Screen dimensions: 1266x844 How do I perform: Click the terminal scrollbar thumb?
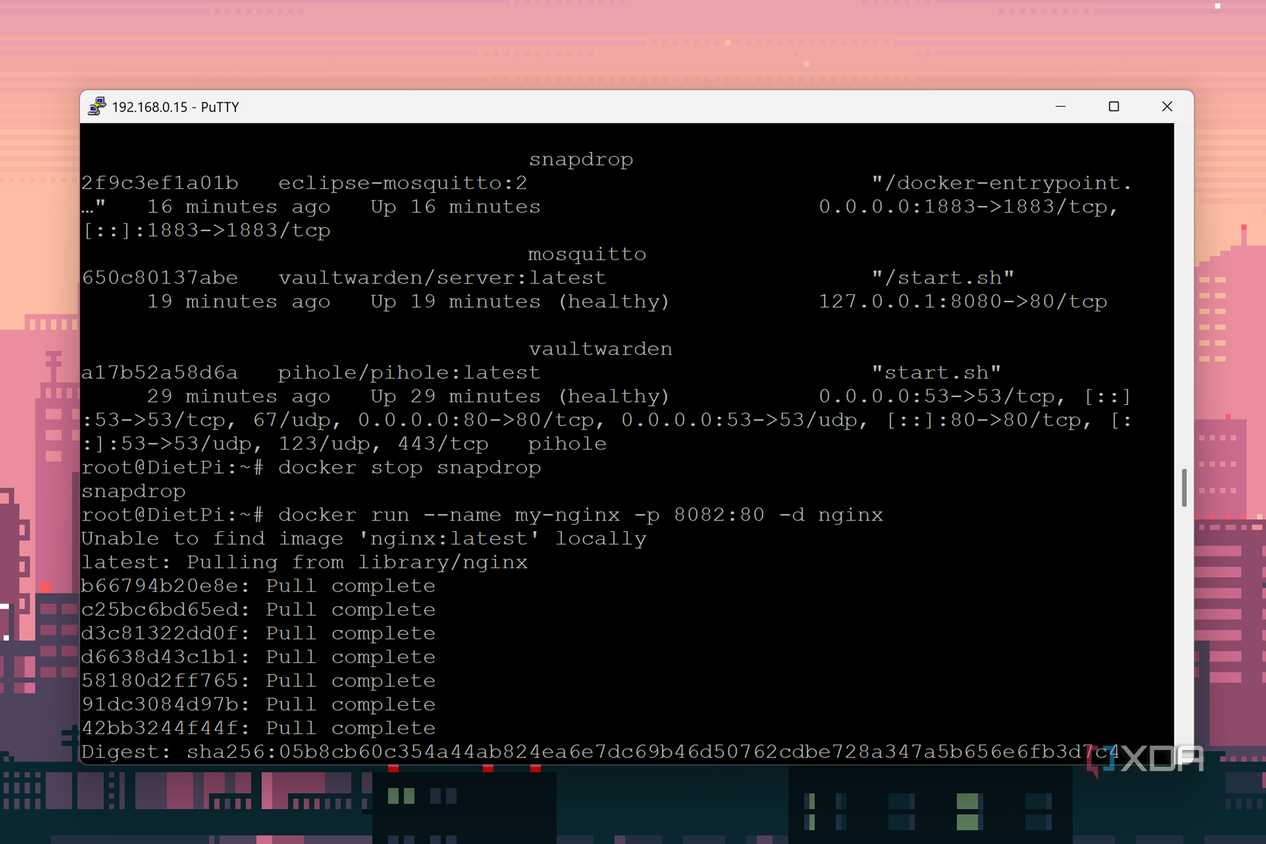coord(1184,488)
